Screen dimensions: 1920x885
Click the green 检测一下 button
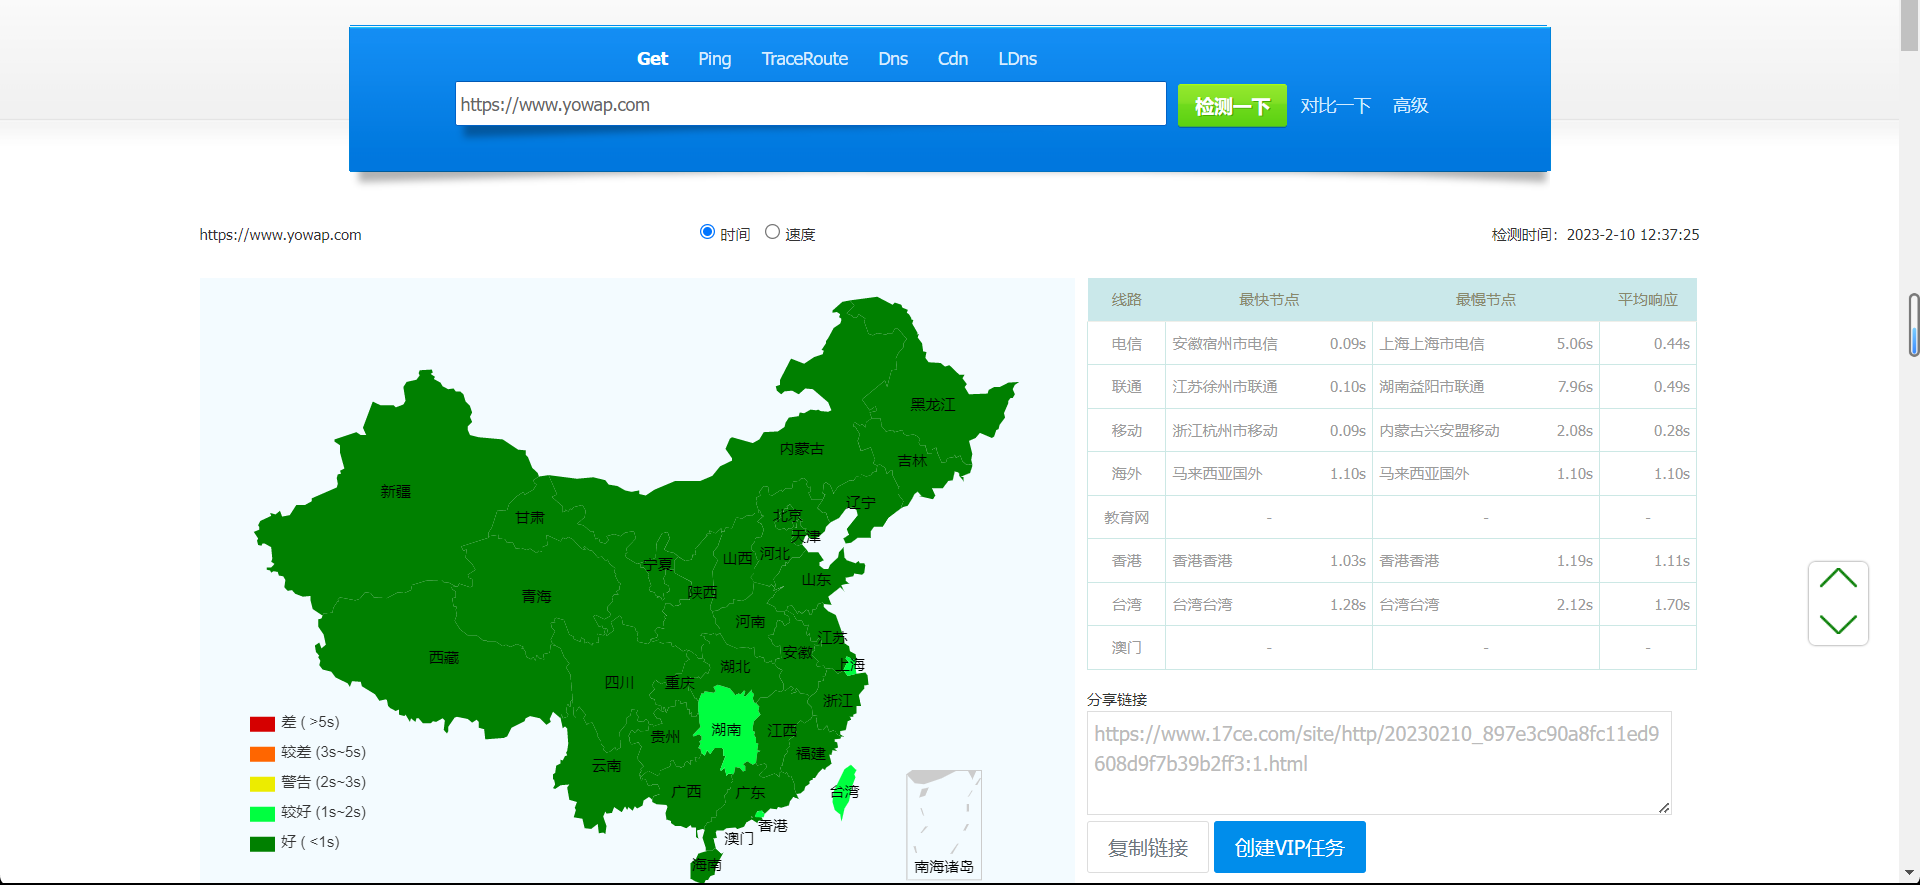point(1232,105)
